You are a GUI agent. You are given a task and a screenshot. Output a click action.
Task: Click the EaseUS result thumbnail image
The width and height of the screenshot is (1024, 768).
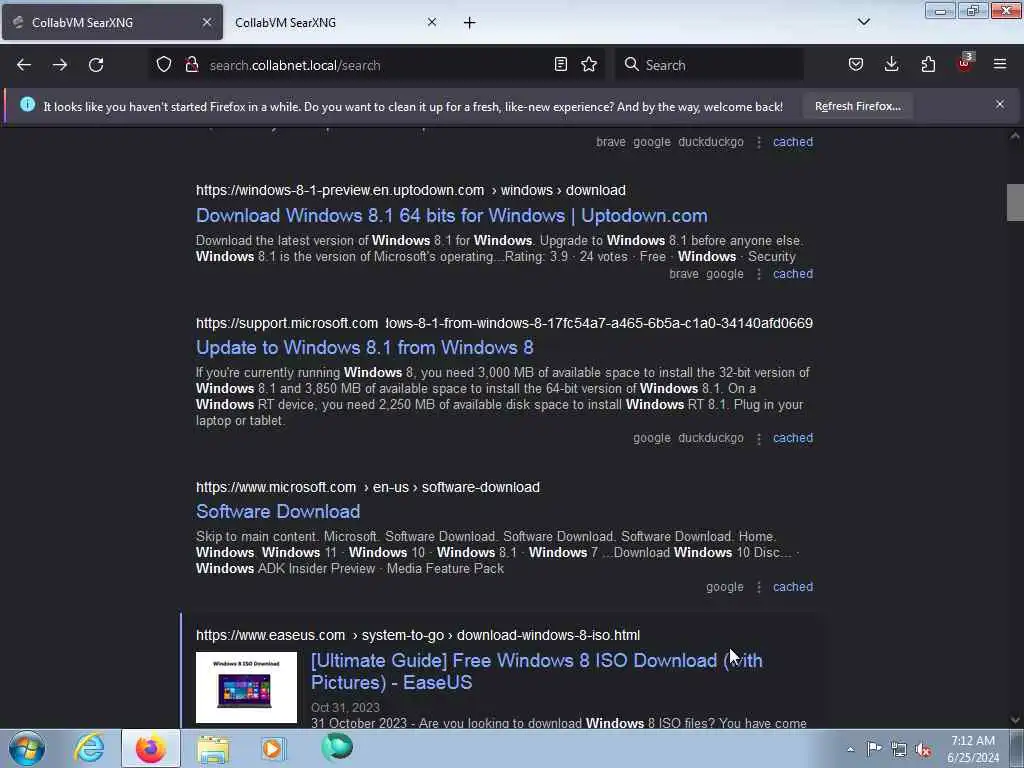(246, 687)
